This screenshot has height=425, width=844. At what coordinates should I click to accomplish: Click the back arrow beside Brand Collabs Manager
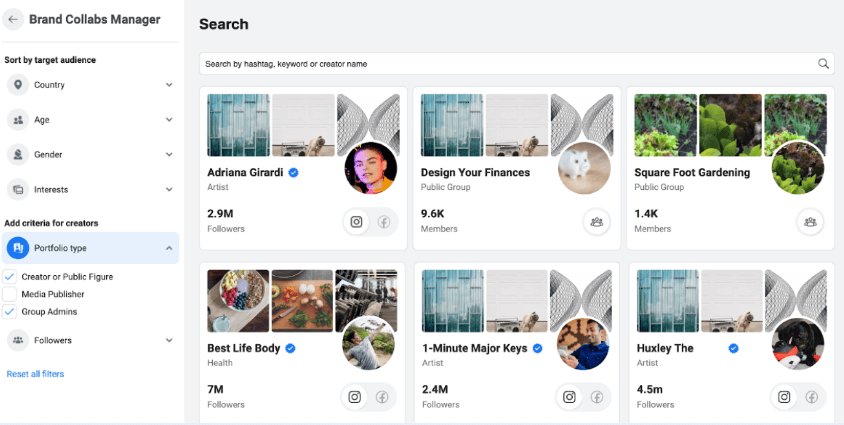(13, 19)
